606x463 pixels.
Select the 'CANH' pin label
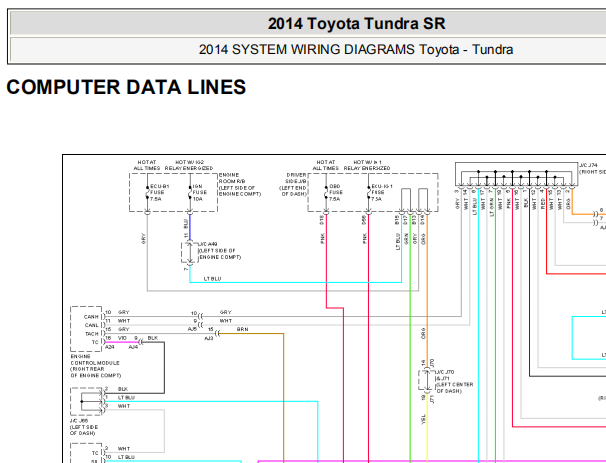tap(92, 317)
